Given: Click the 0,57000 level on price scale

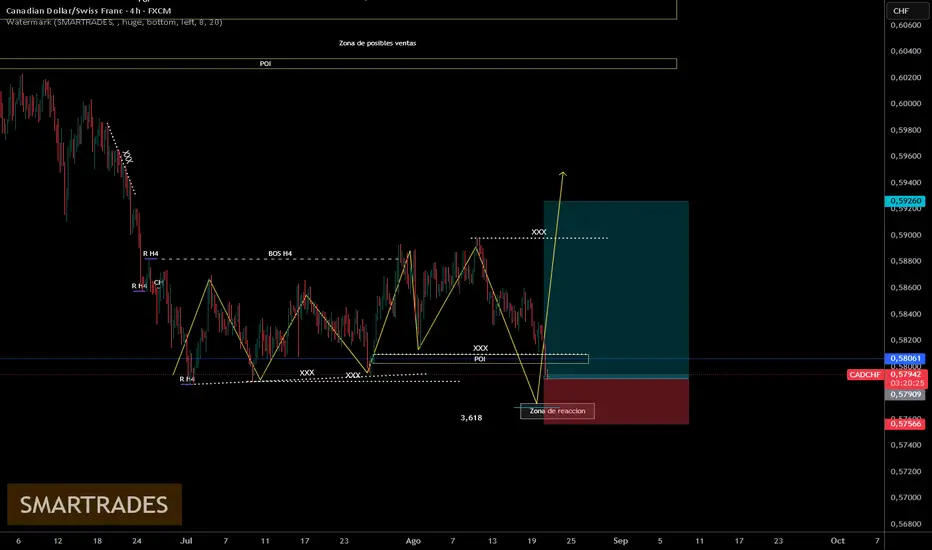Looking at the screenshot, I should [905, 498].
